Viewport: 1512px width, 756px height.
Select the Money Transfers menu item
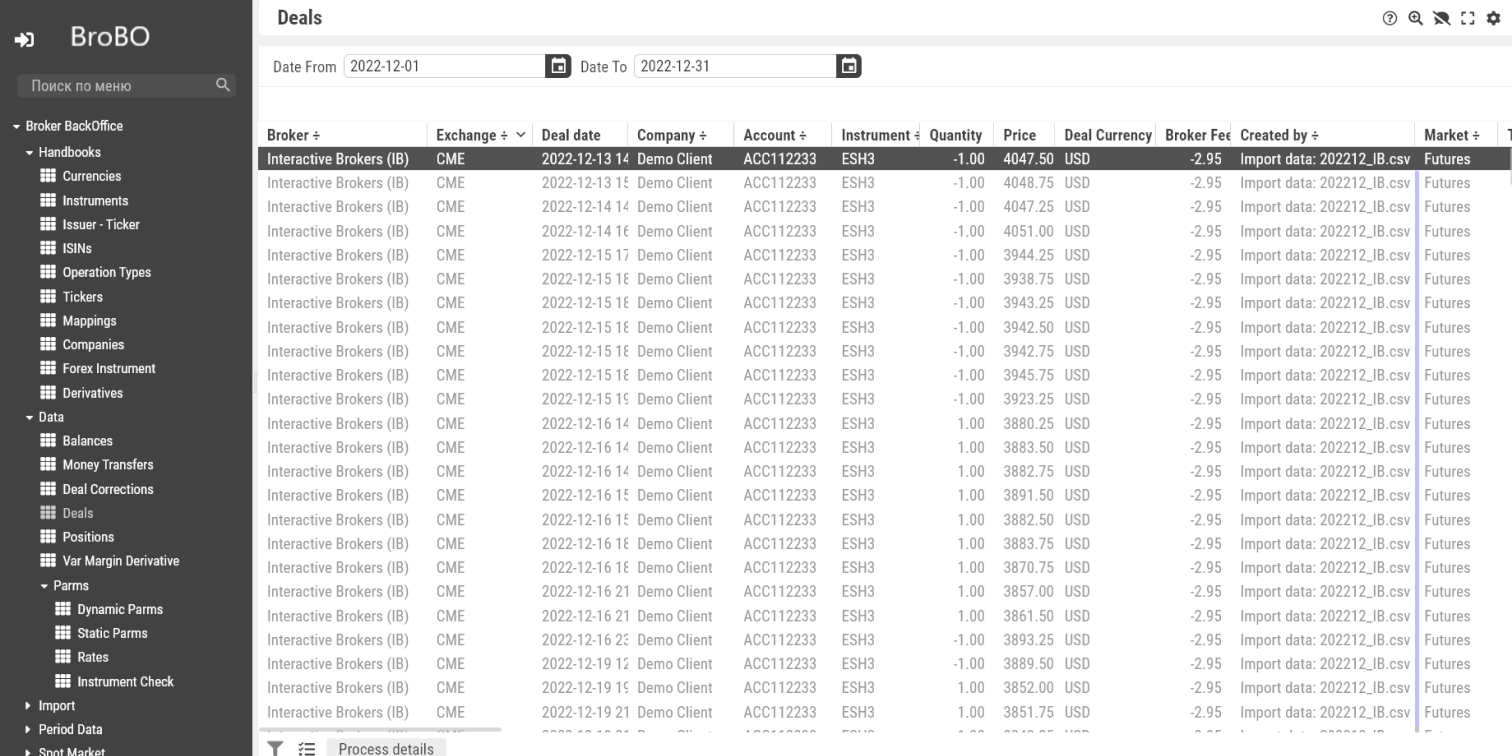tap(107, 465)
